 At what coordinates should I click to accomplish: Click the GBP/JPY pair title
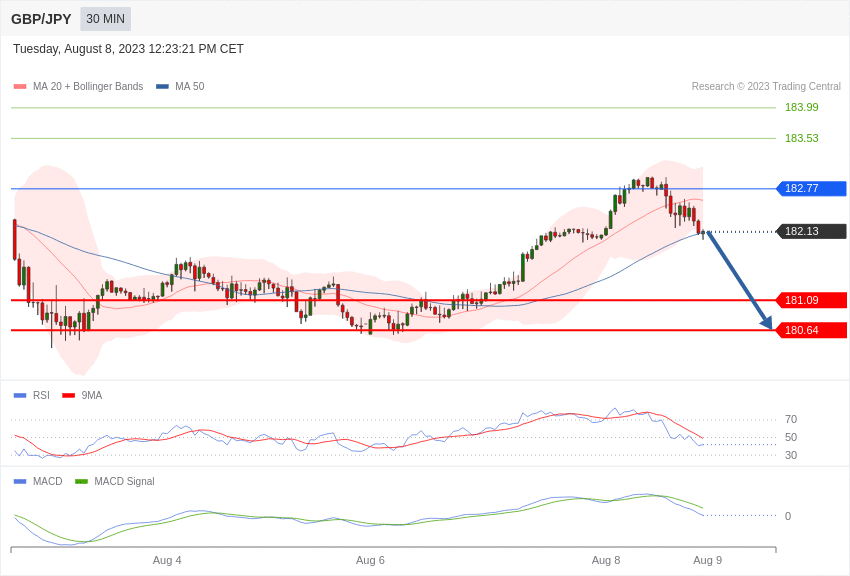click(41, 19)
